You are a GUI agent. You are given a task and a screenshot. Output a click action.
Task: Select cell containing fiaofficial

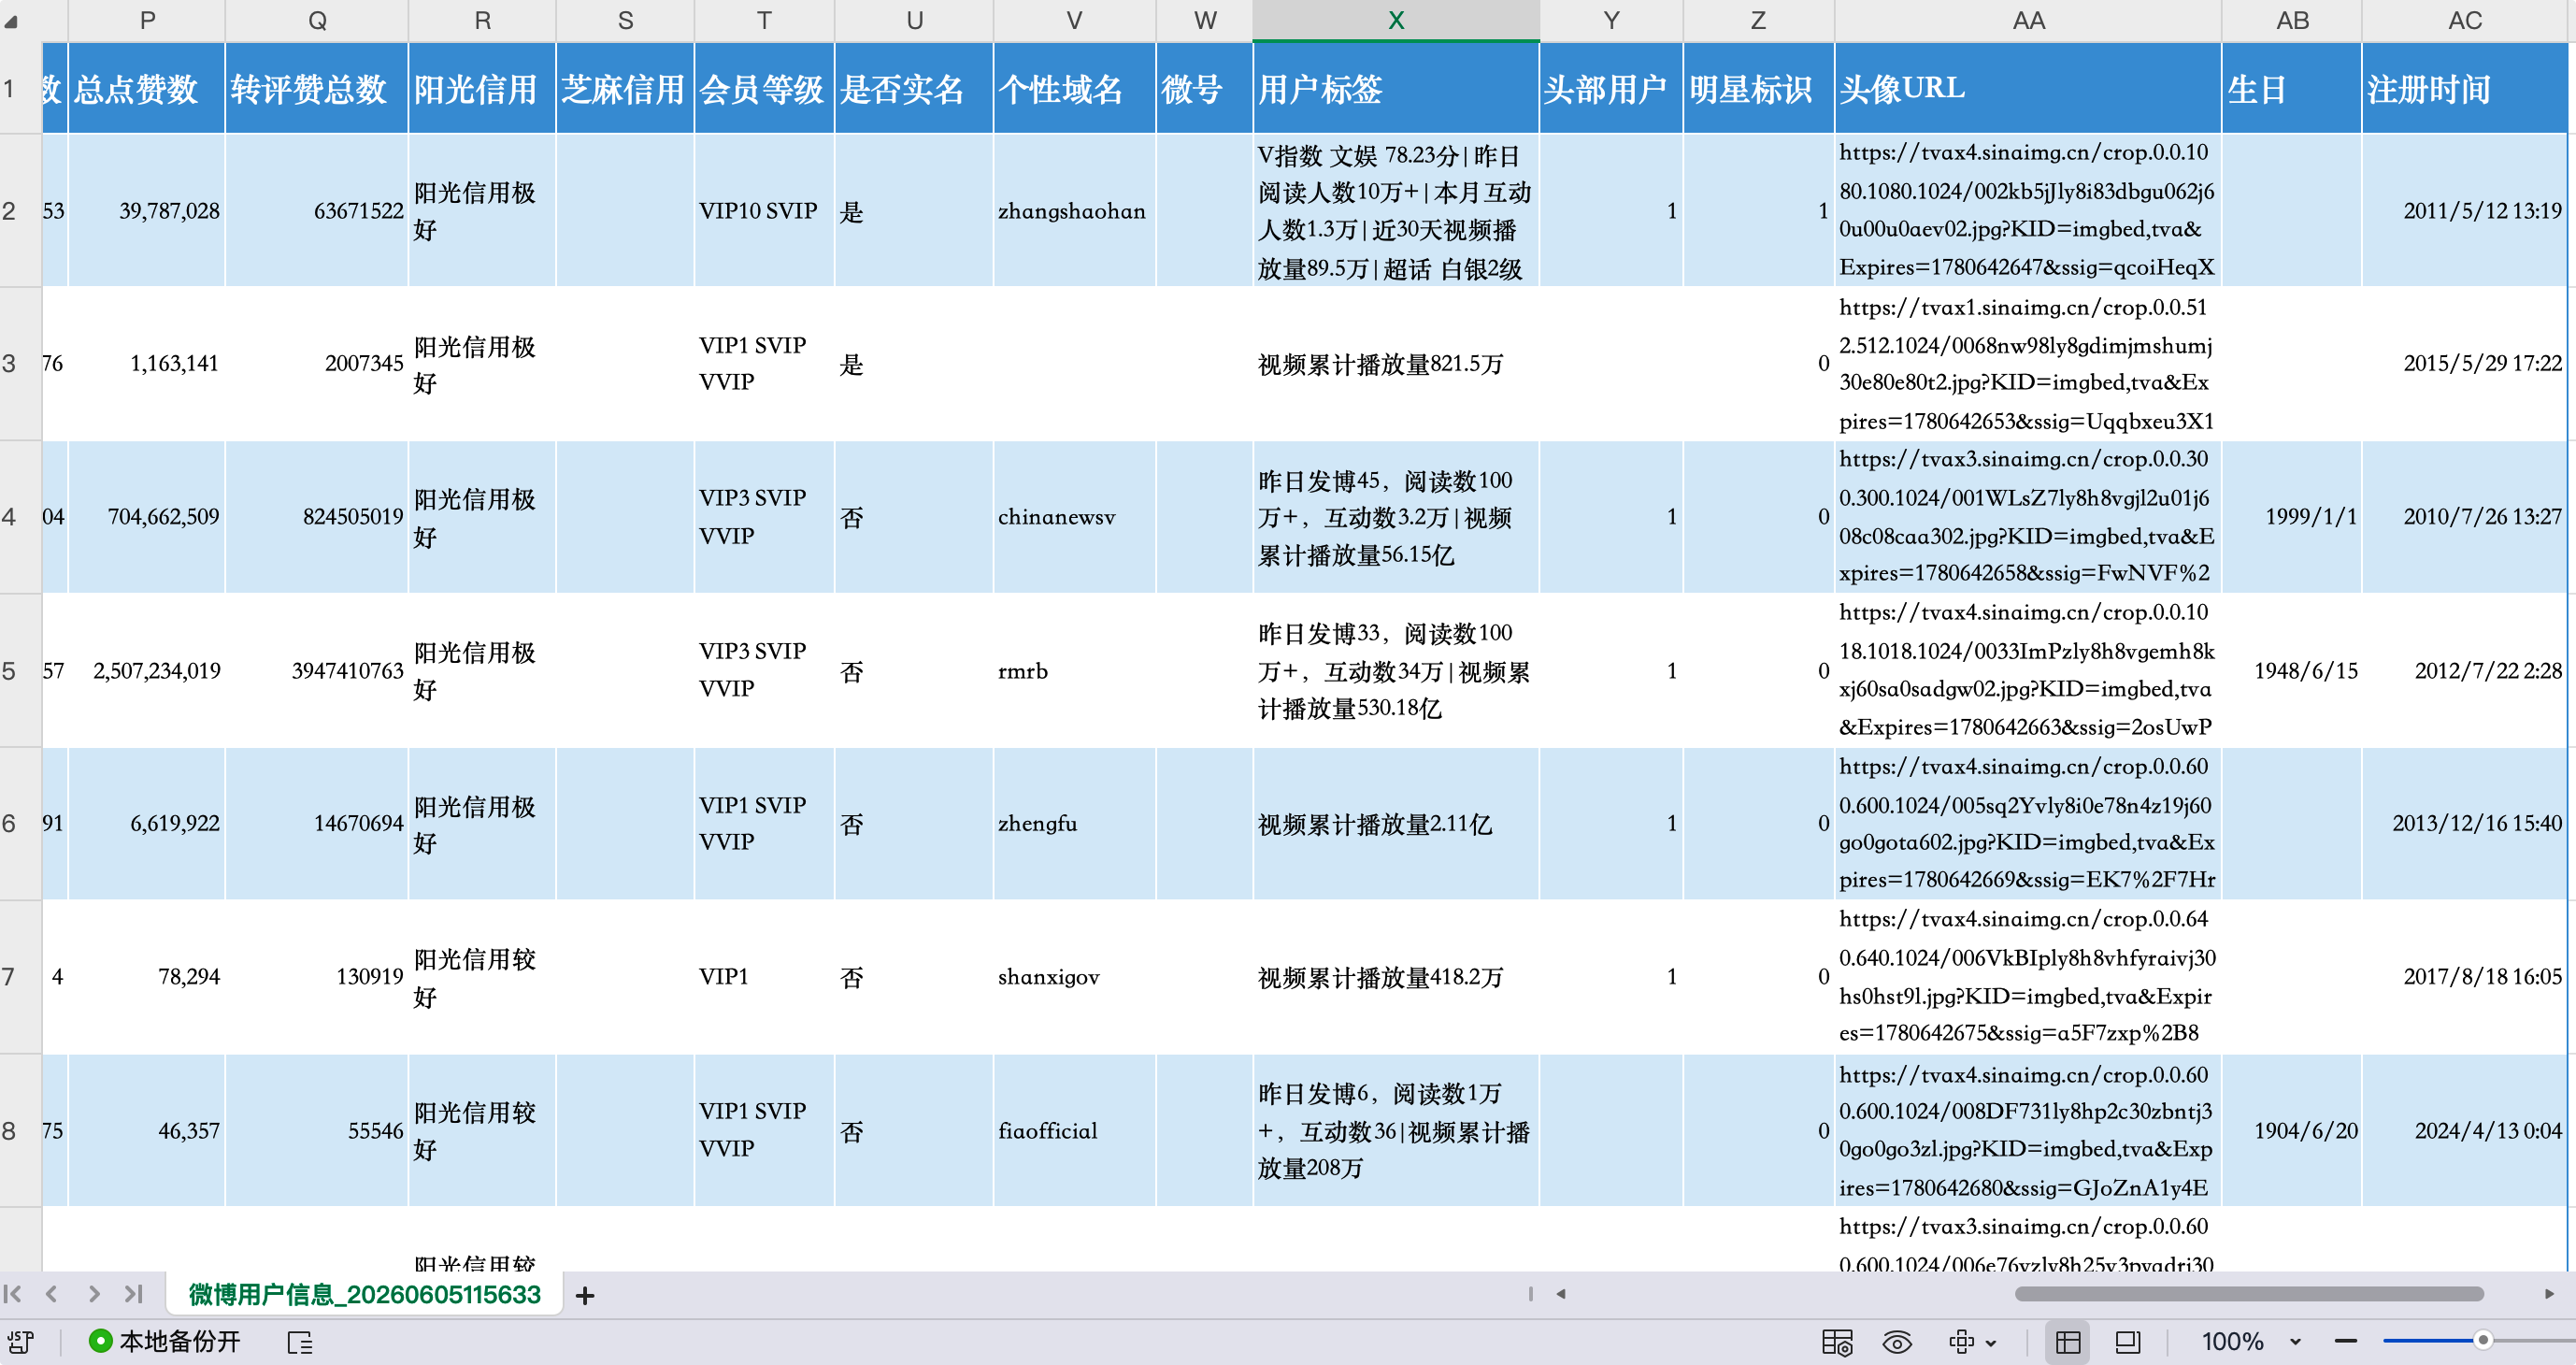[x=1074, y=1131]
